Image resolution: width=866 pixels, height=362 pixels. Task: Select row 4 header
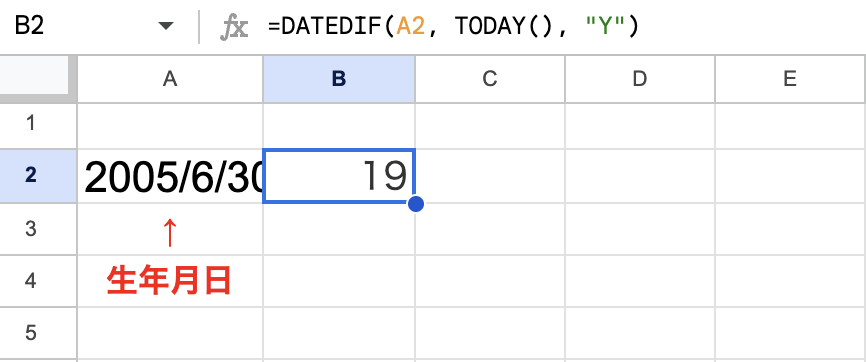31,281
